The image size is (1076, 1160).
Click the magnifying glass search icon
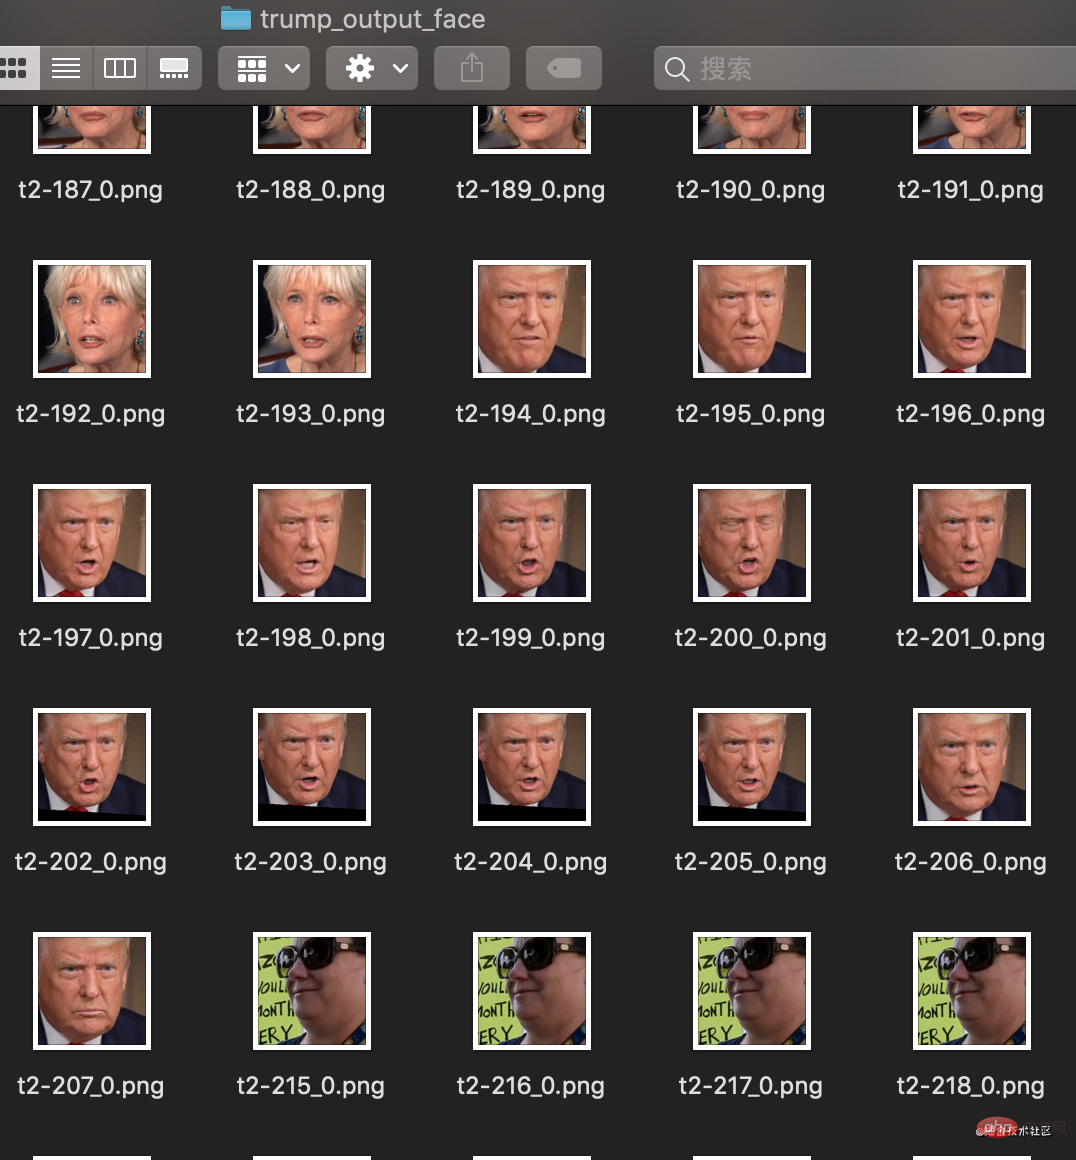coord(677,69)
